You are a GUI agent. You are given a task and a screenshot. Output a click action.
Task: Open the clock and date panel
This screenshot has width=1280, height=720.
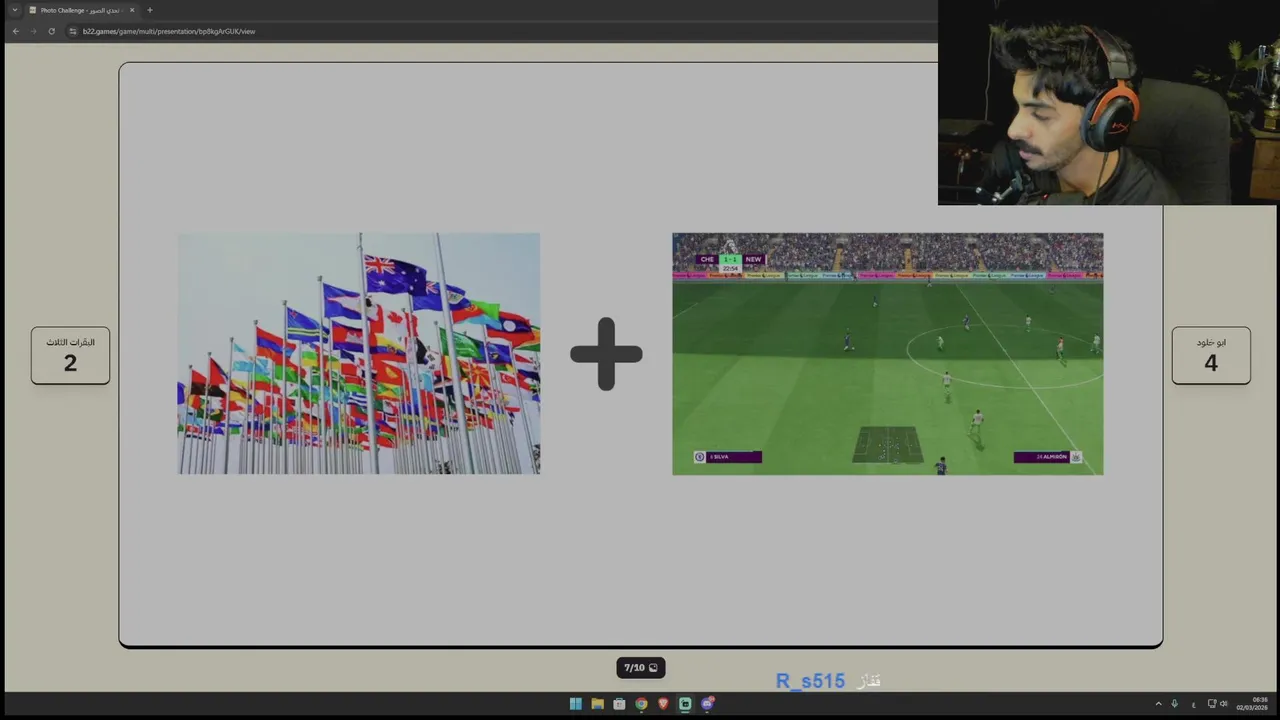pos(1253,704)
